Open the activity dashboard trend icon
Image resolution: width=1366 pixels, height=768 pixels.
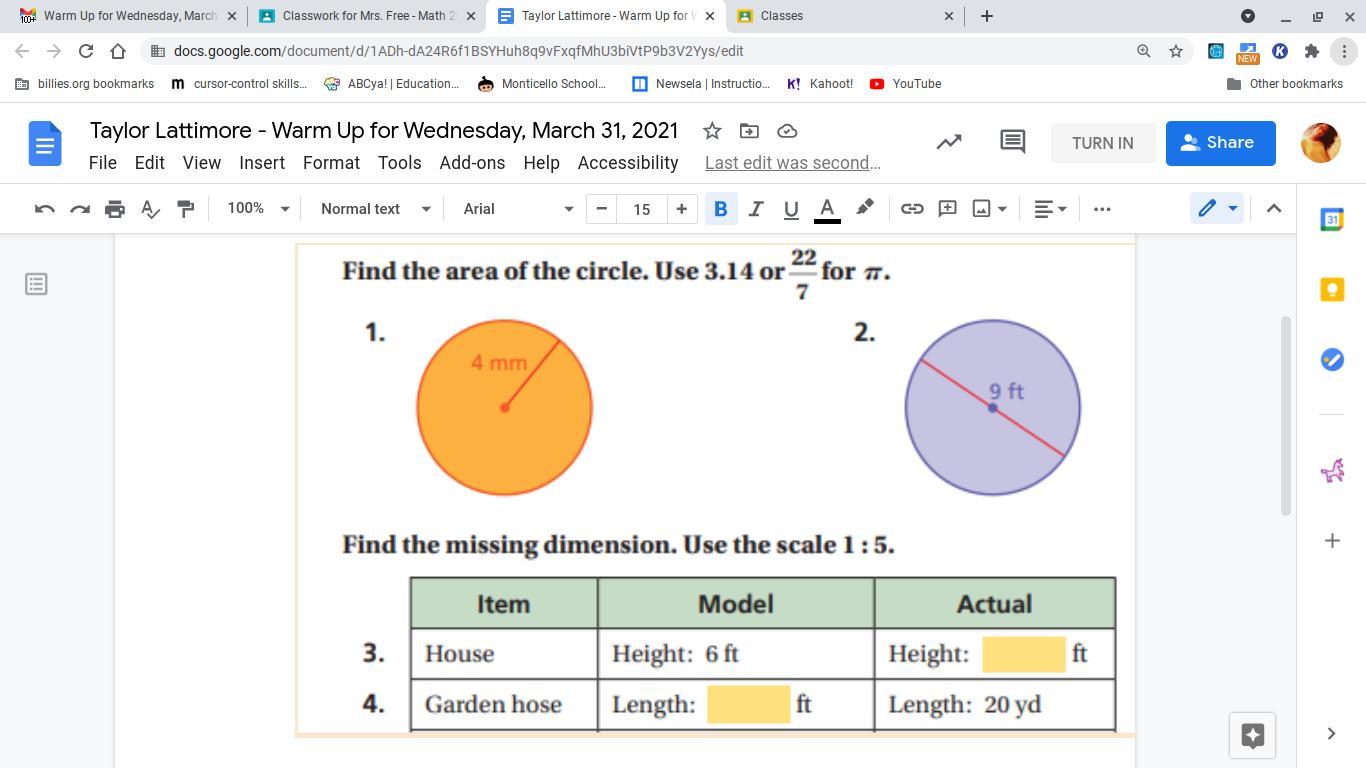pos(949,143)
